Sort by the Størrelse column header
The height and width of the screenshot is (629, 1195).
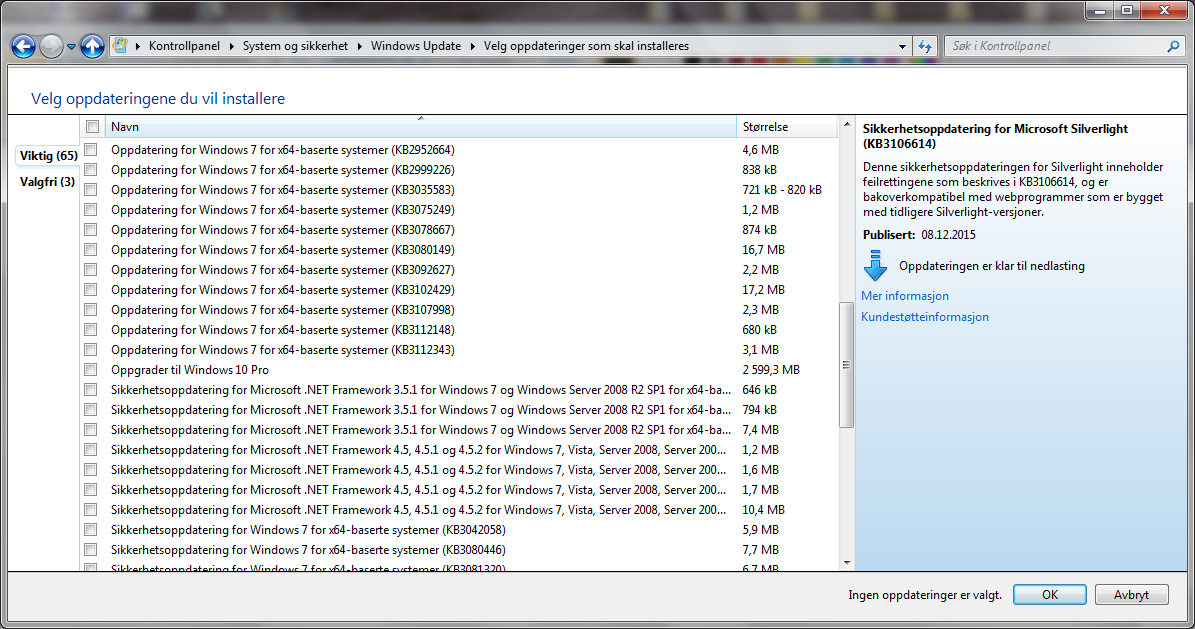pyautogui.click(x=787, y=127)
